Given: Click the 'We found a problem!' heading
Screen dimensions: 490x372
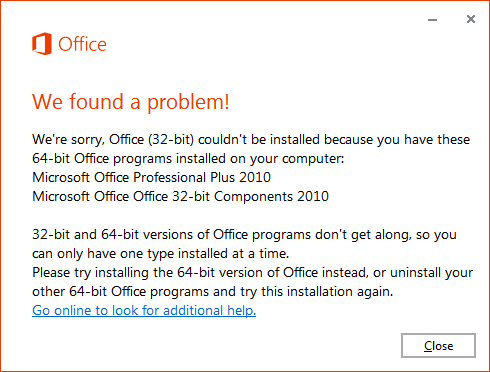Looking at the screenshot, I should coord(131,102).
